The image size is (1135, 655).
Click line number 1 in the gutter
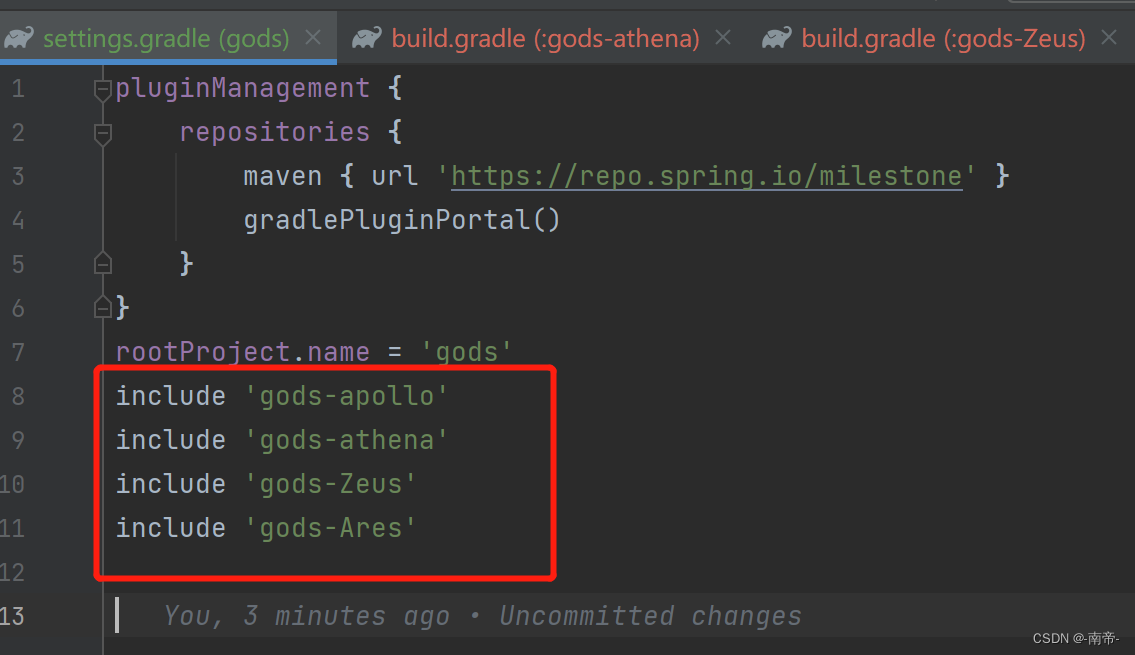click(x=18, y=88)
